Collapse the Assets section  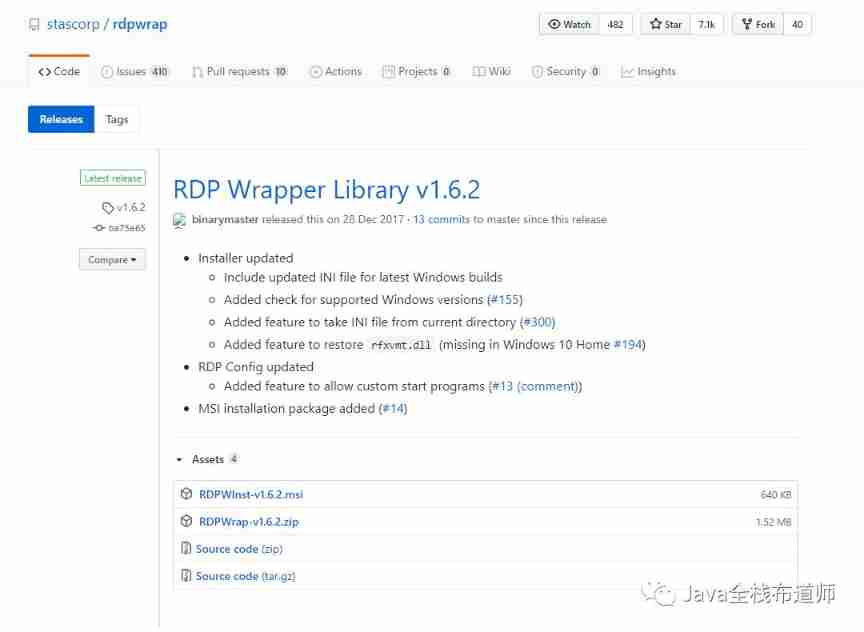[207, 459]
